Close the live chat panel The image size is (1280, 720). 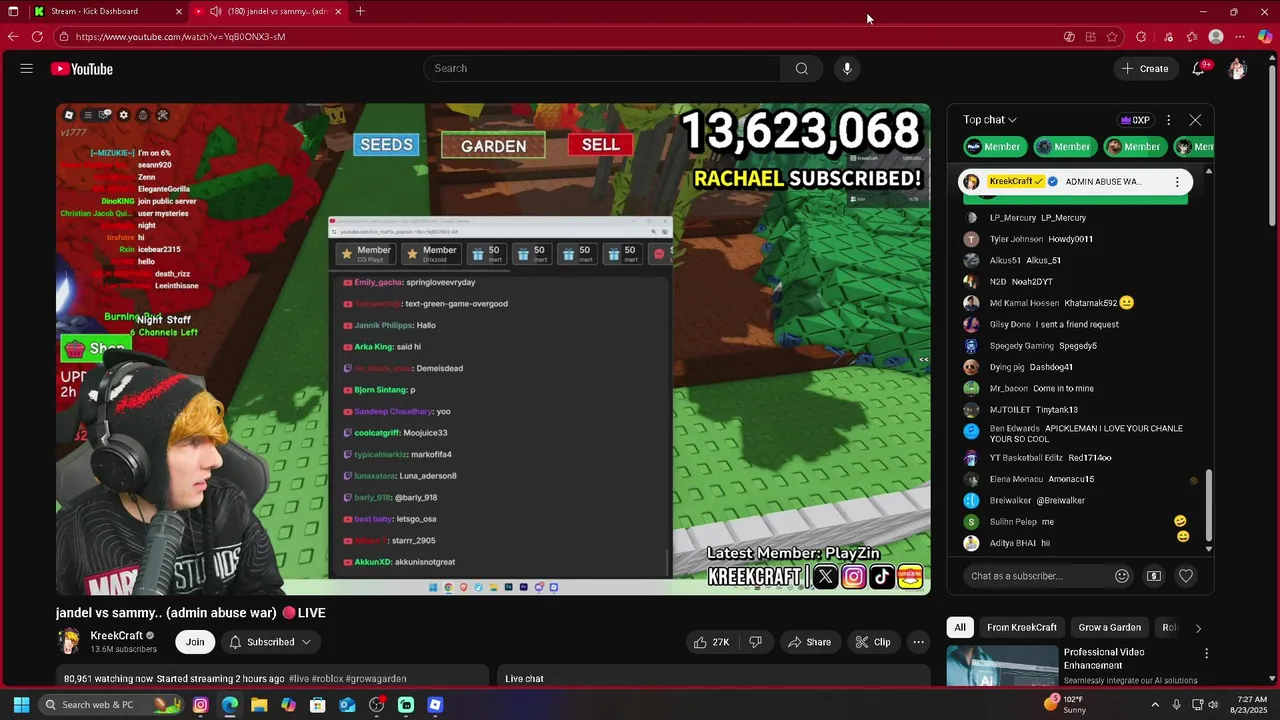click(1195, 120)
